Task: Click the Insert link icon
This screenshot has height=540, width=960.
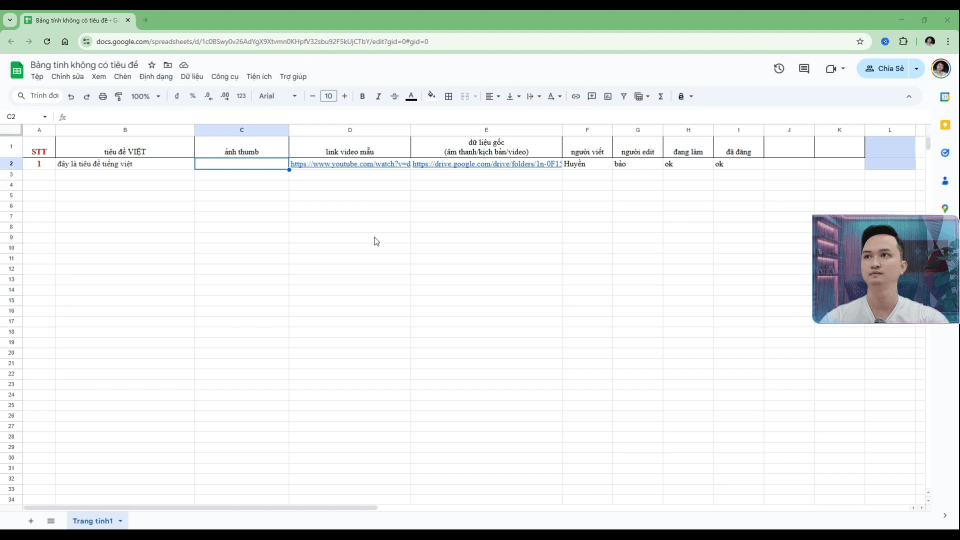Action: click(x=575, y=97)
